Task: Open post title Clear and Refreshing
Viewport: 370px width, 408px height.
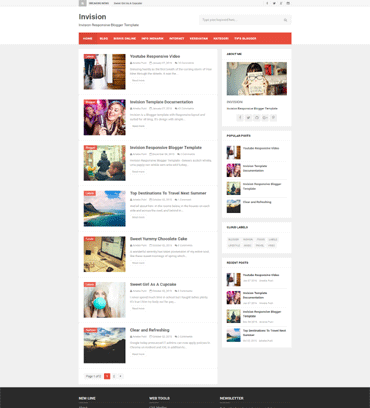Action: (150, 330)
